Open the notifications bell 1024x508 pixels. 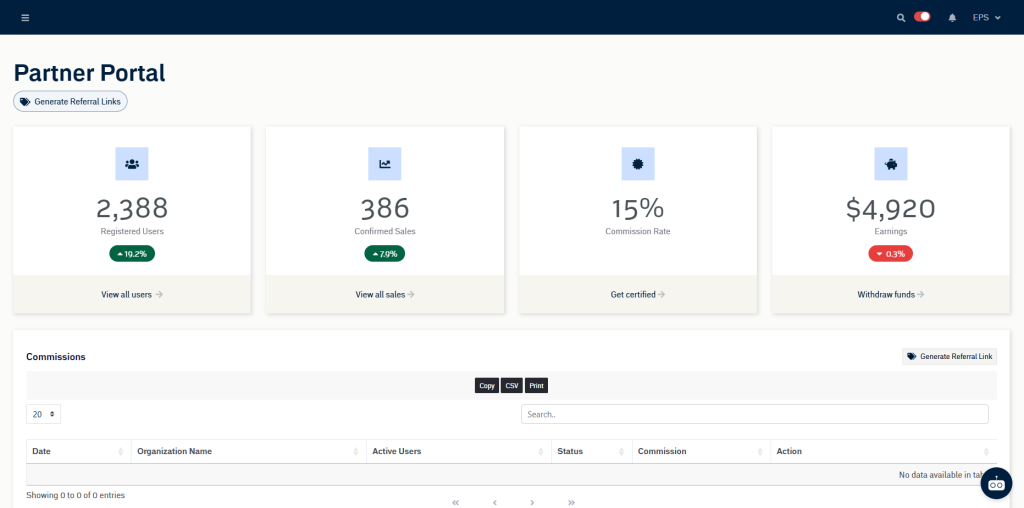point(952,17)
